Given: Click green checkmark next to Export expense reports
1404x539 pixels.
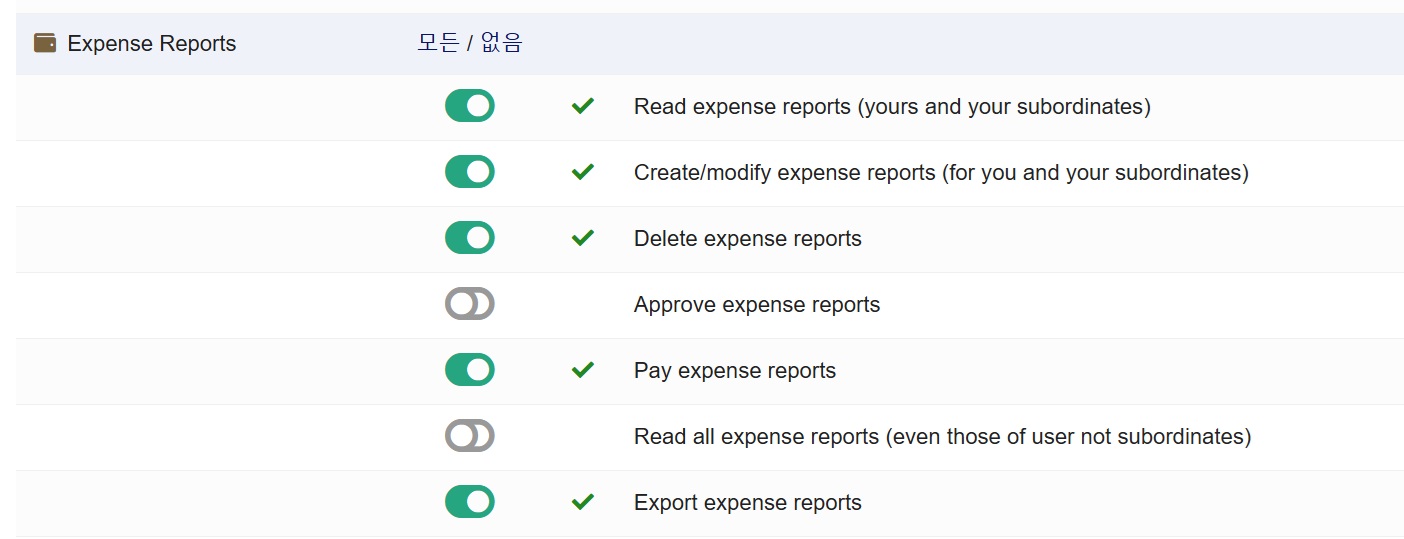Looking at the screenshot, I should [582, 502].
